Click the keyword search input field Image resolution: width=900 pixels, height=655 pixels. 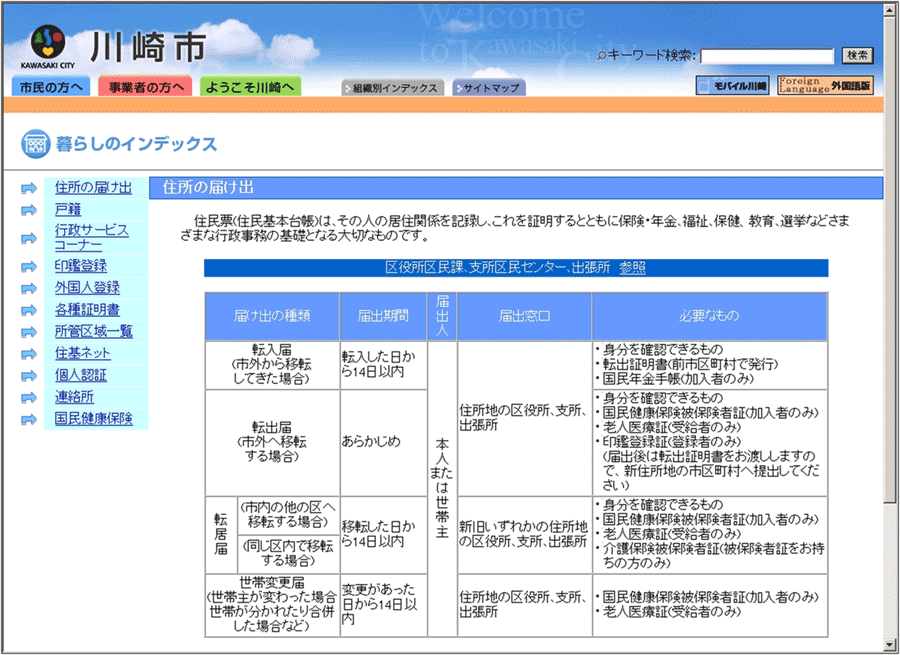(x=766, y=56)
